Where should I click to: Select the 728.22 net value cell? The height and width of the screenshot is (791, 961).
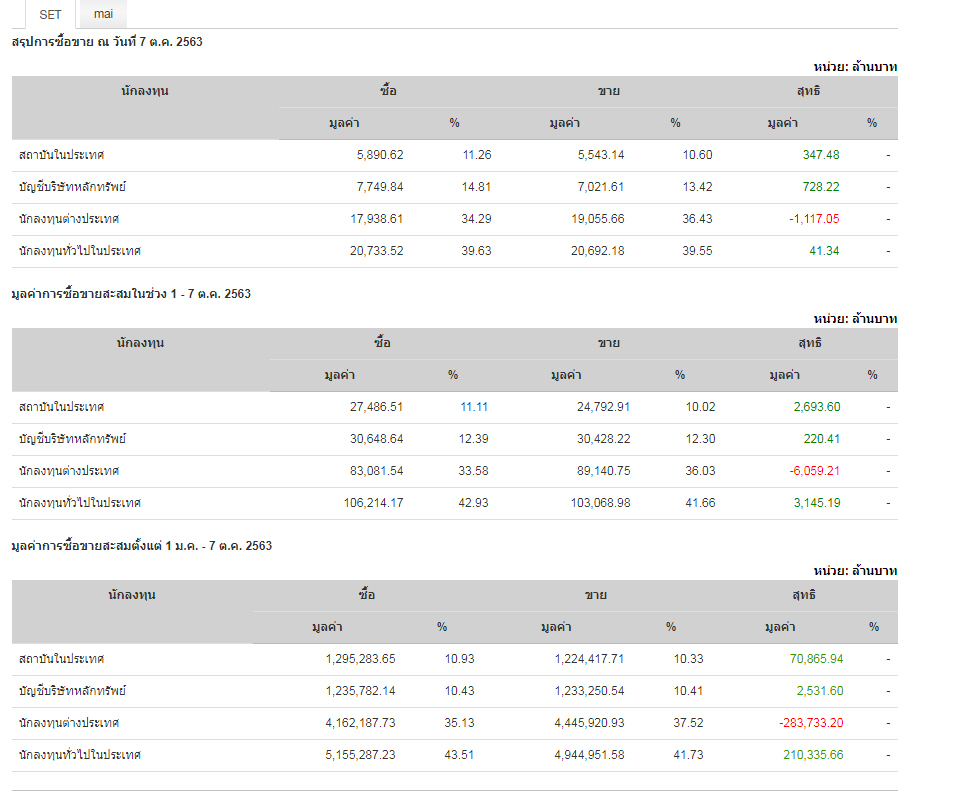point(821,187)
